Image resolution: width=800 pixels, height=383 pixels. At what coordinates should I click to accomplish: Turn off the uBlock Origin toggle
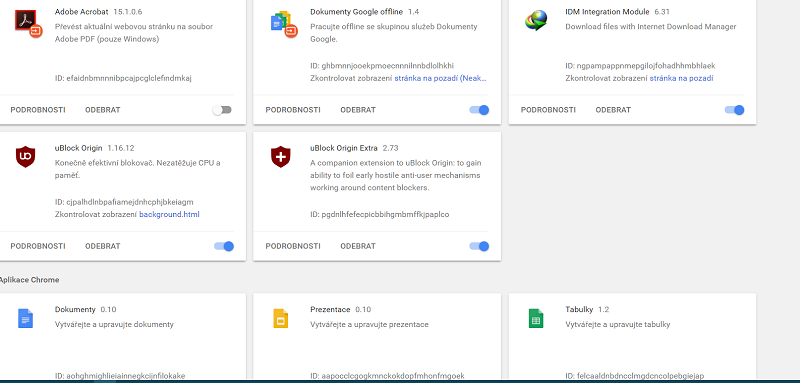(224, 246)
